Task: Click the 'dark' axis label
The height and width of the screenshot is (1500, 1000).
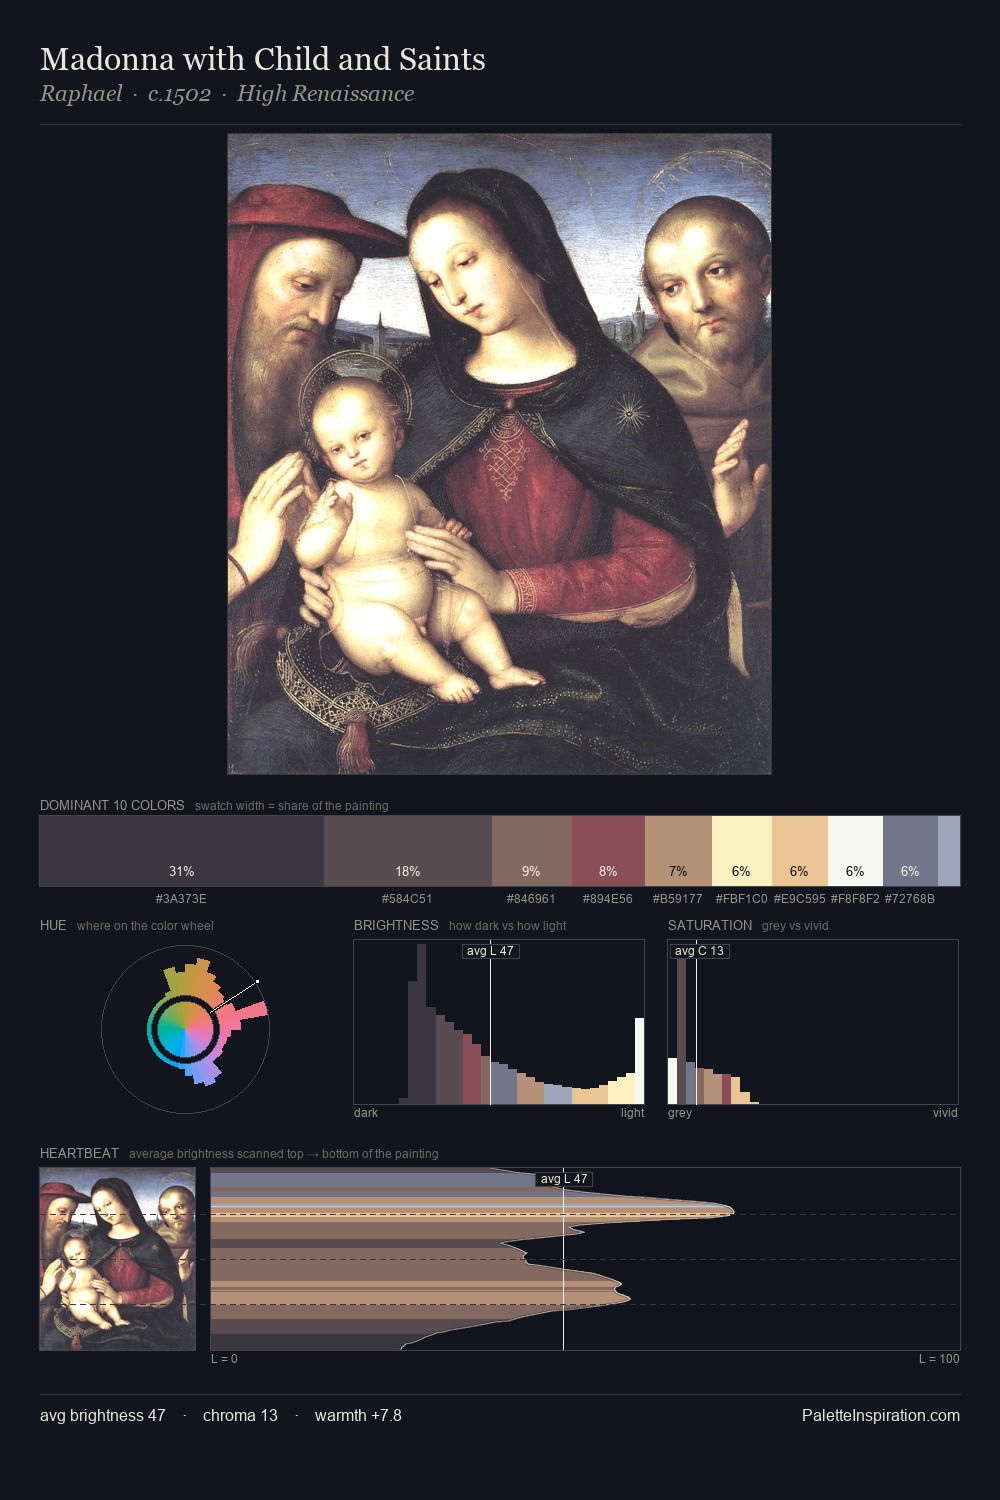Action: click(366, 1113)
